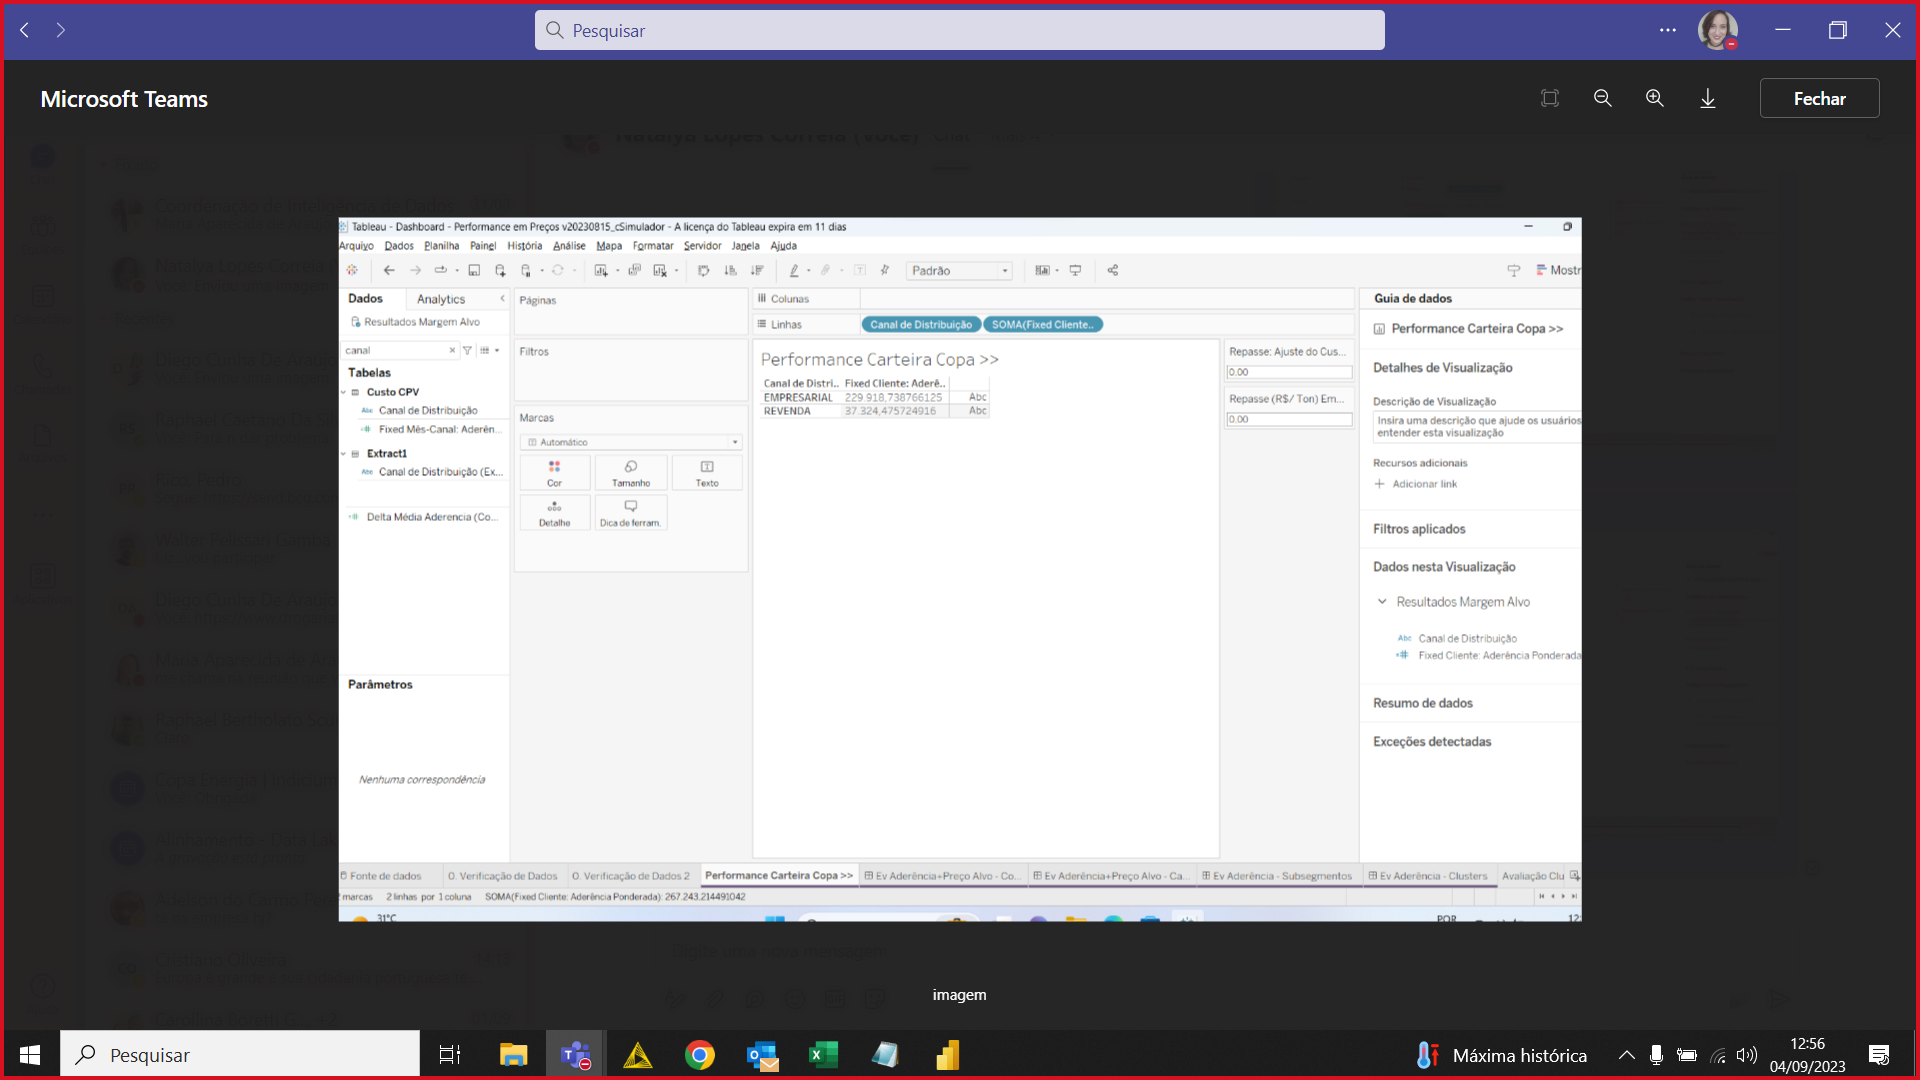
Task: Select the Fonte de dados tab
Action: click(x=380, y=876)
